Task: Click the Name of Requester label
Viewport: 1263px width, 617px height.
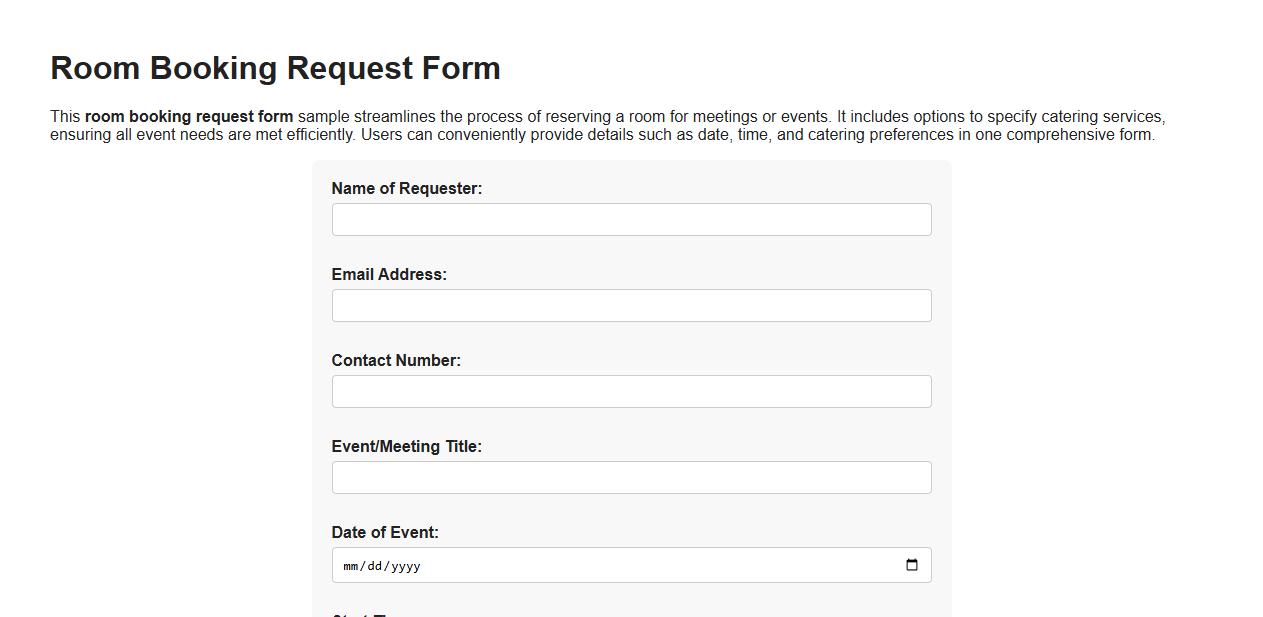Action: click(x=406, y=188)
